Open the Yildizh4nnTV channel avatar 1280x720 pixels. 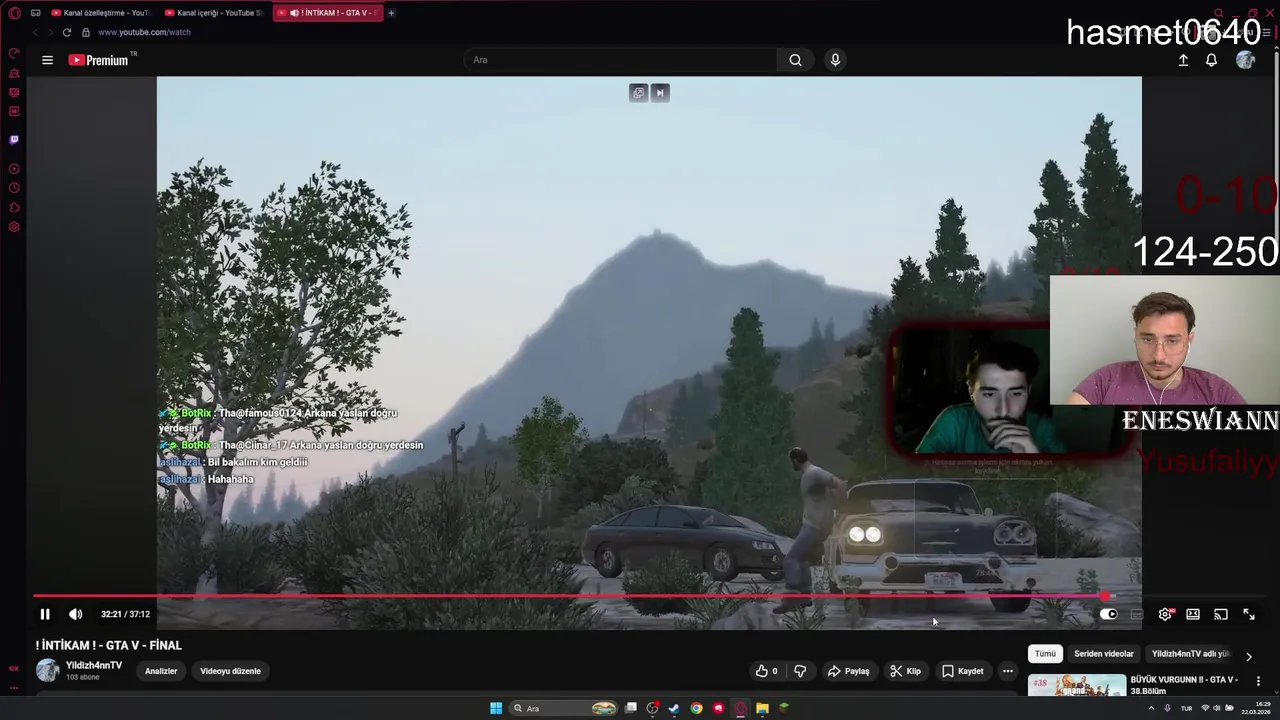pyautogui.click(x=47, y=670)
